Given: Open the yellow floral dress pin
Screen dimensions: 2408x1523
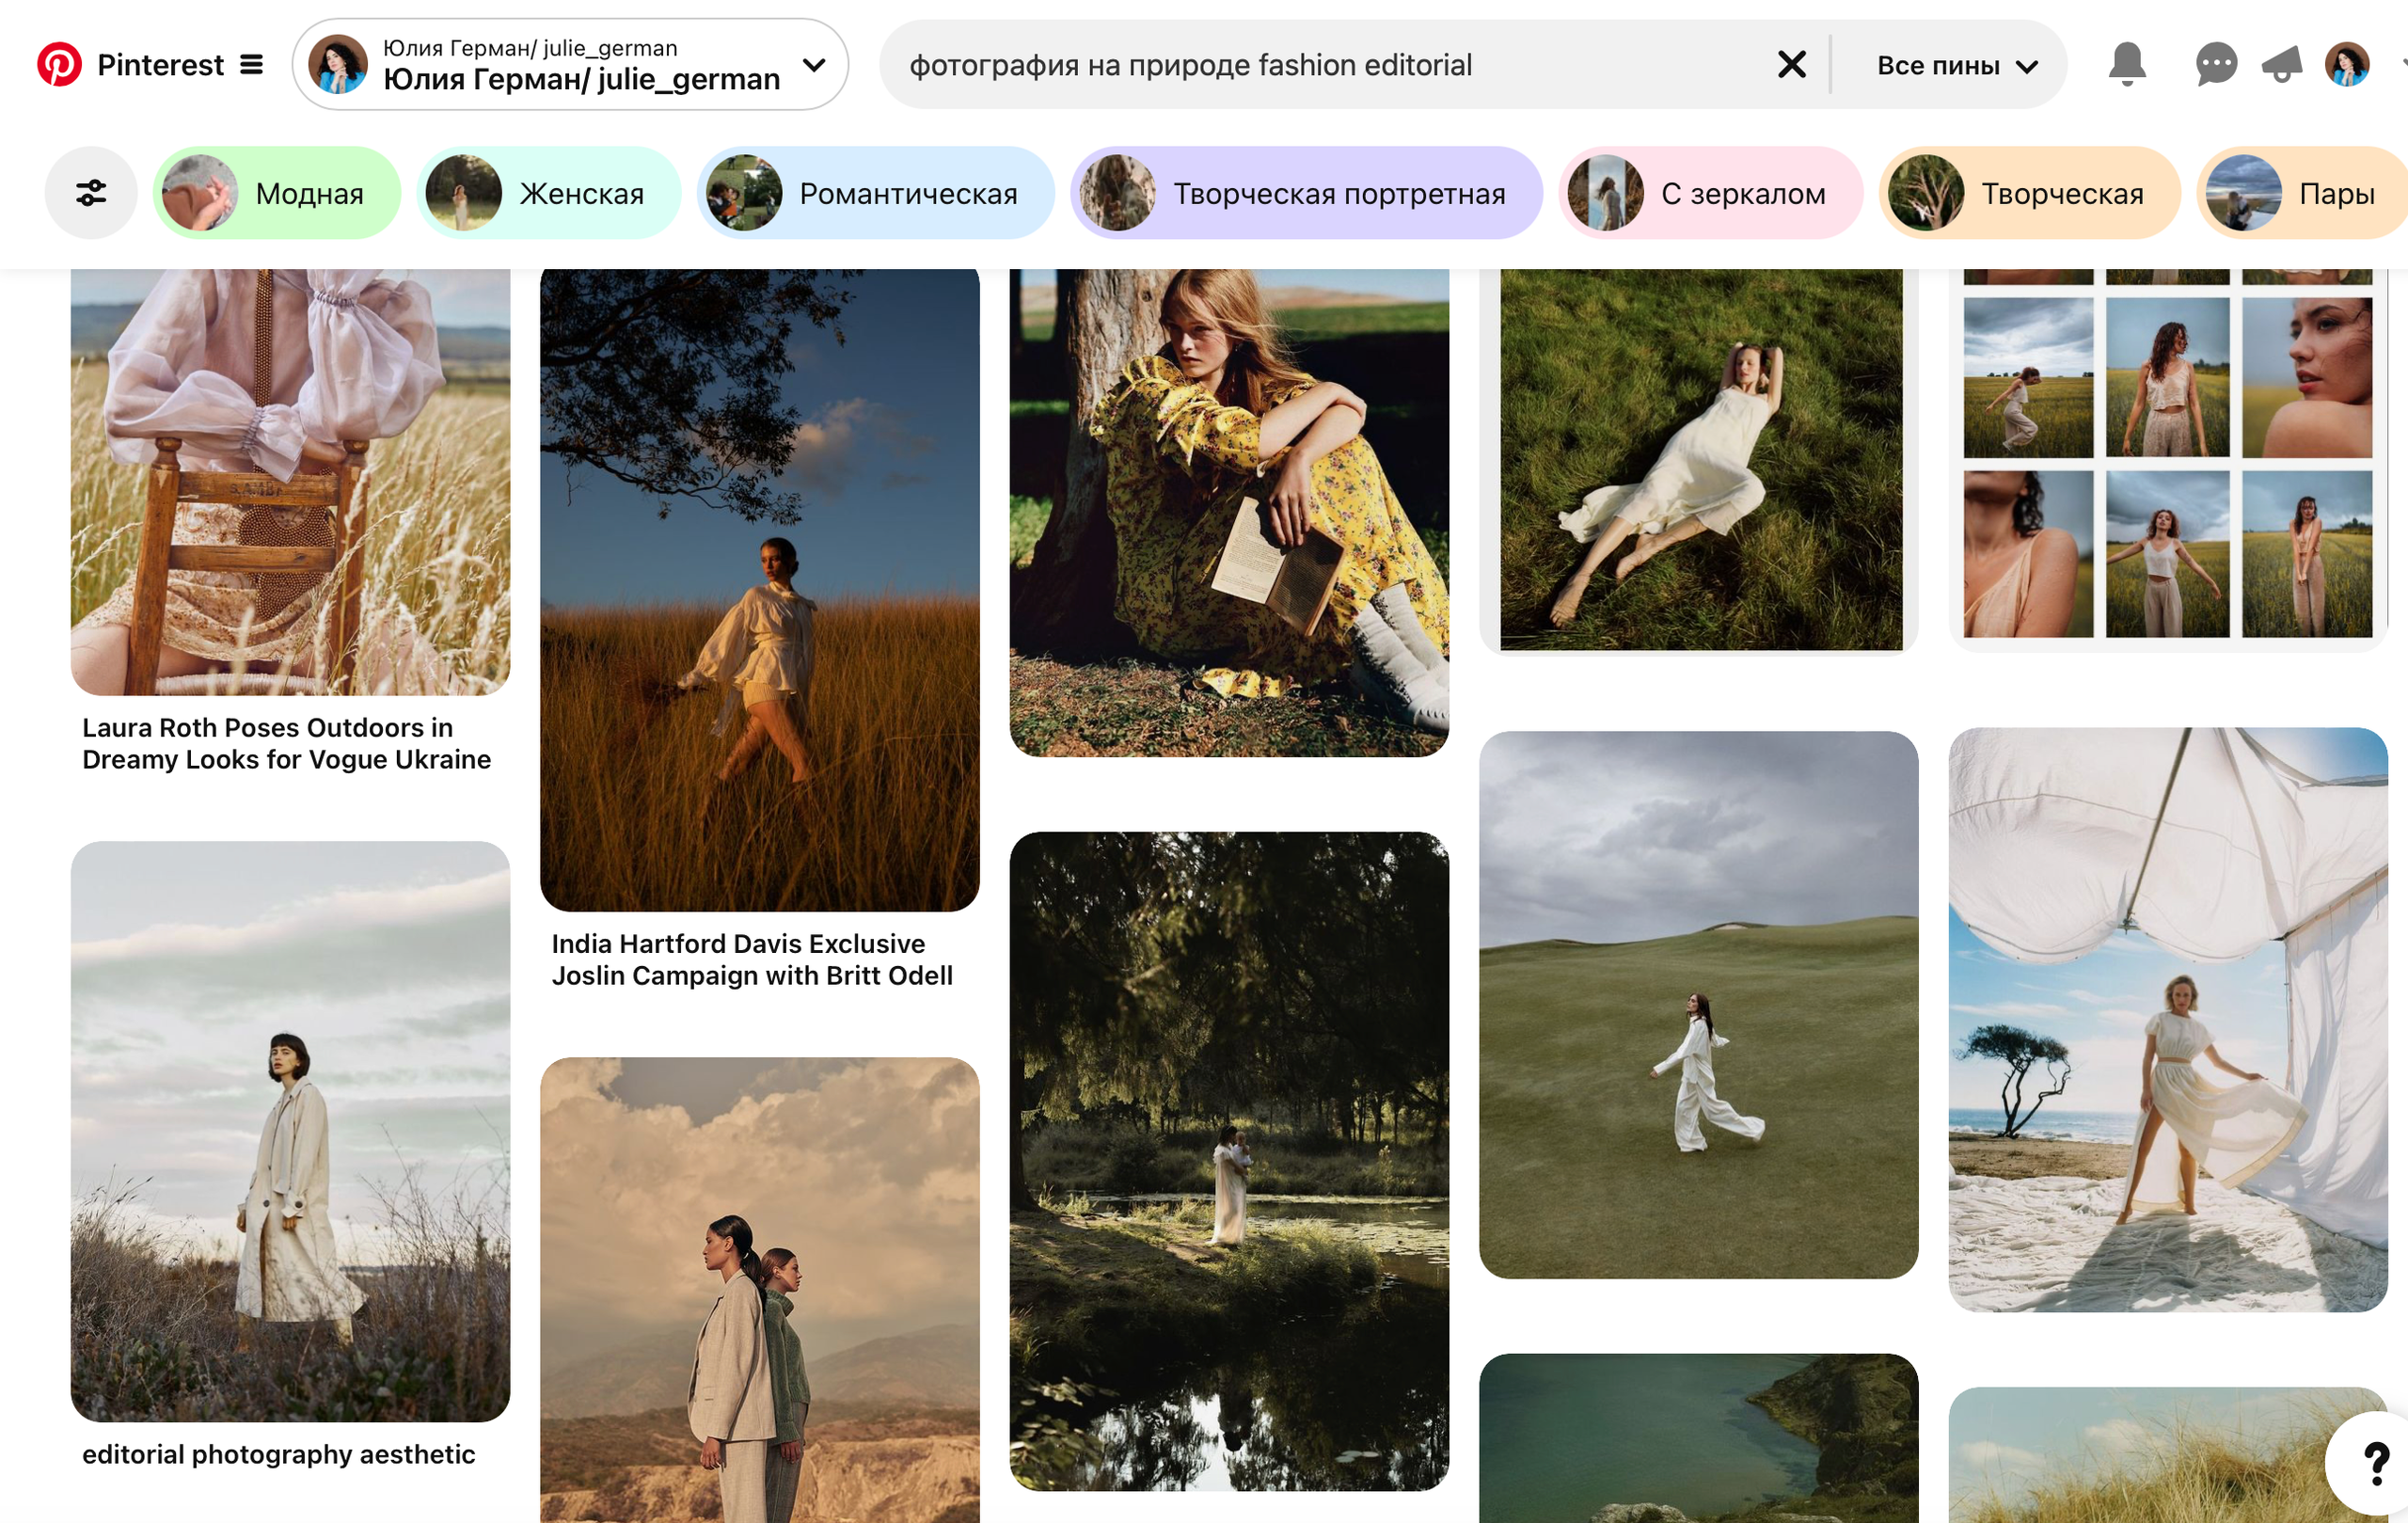Looking at the screenshot, I should (x=1228, y=510).
